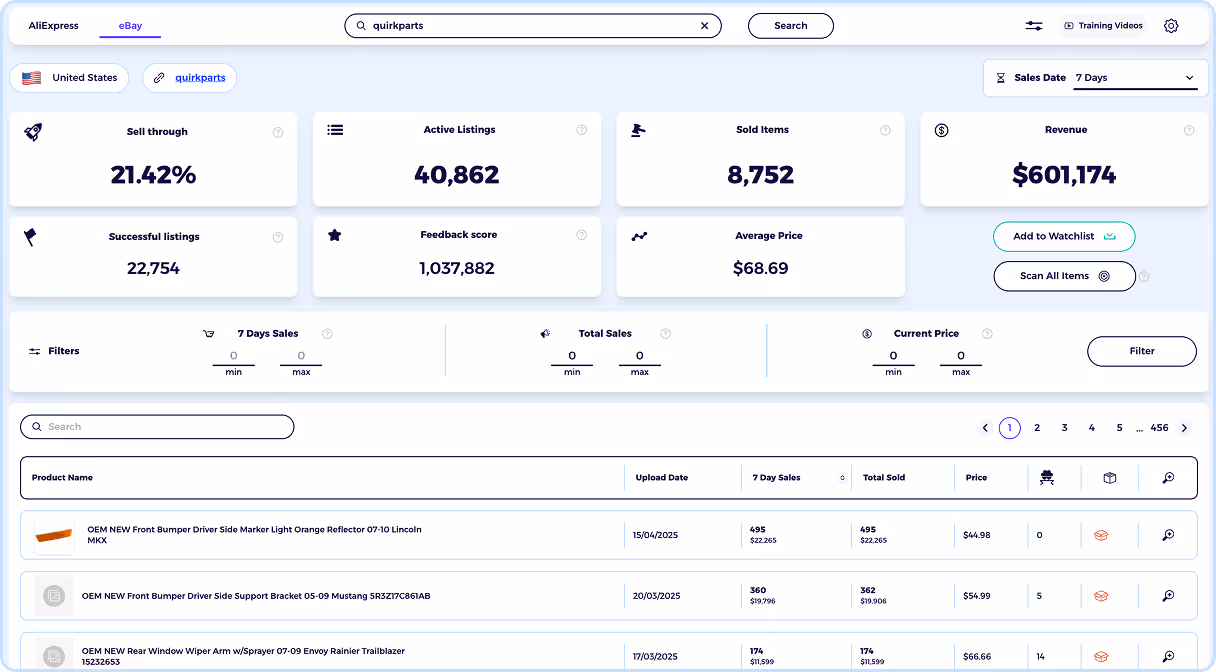Switch to eBay tab
1216x672 pixels.
(x=130, y=26)
